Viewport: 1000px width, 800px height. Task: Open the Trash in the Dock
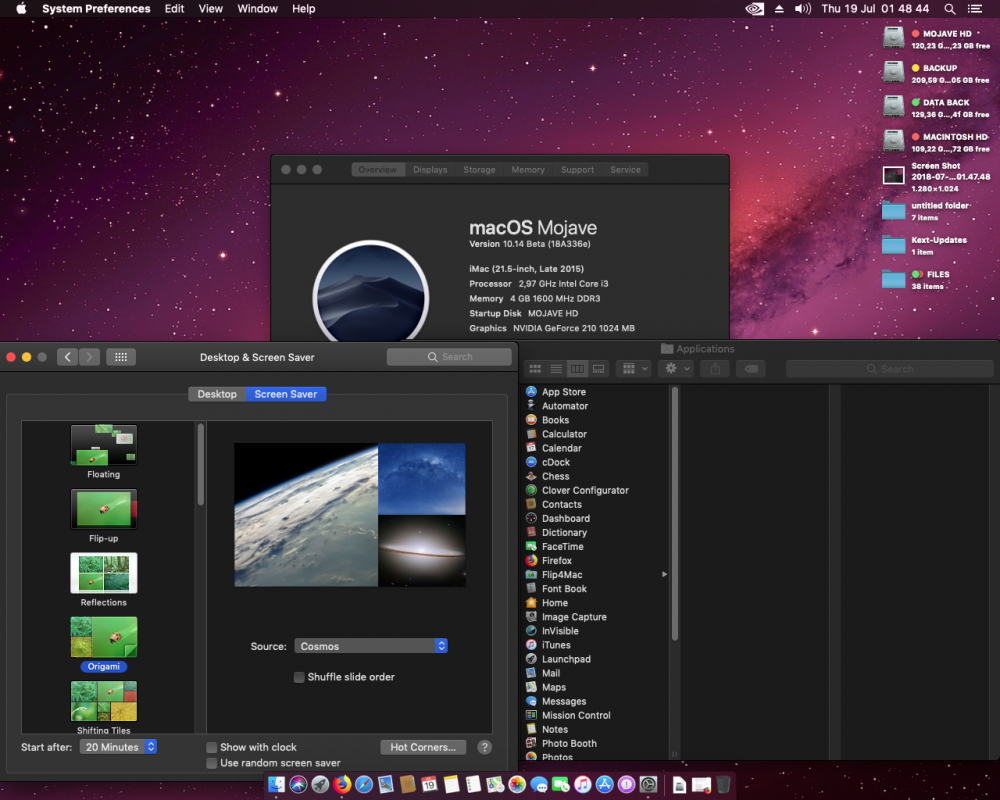tap(723, 784)
